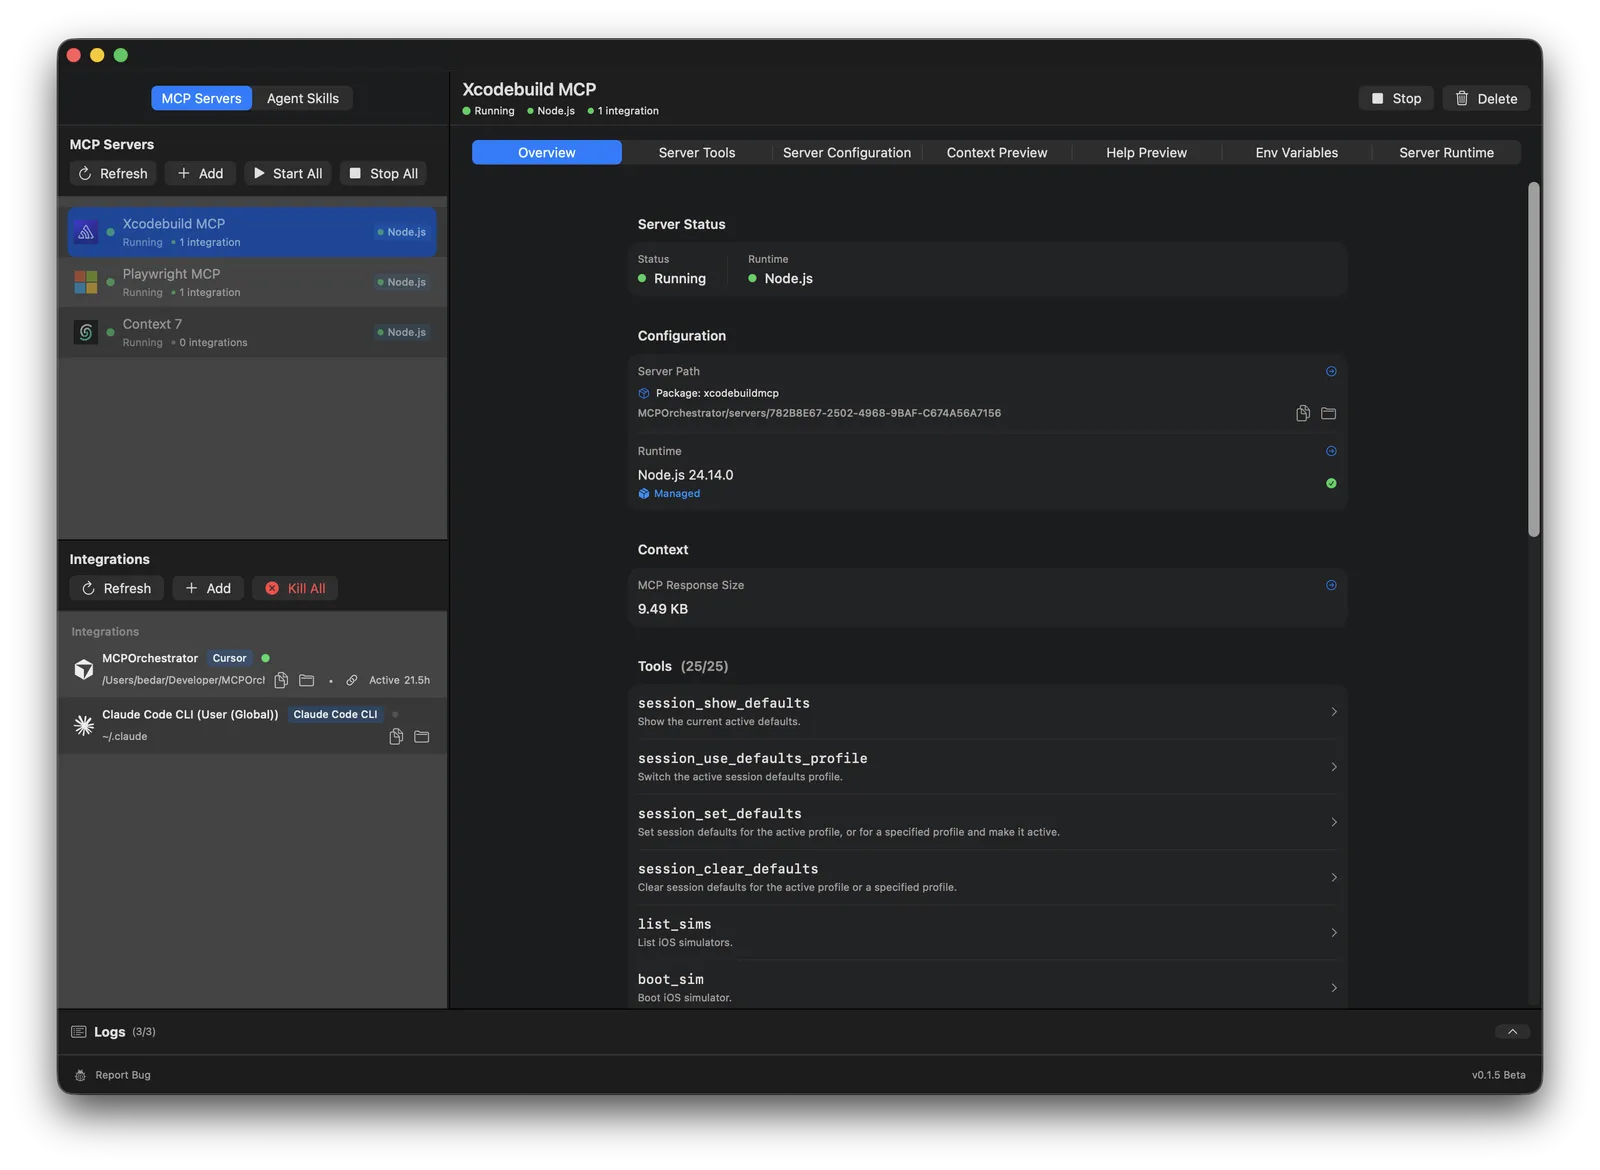1600x1170 pixels.
Task: Click the copy icon for the Claude Code CLI path
Action: pos(395,736)
